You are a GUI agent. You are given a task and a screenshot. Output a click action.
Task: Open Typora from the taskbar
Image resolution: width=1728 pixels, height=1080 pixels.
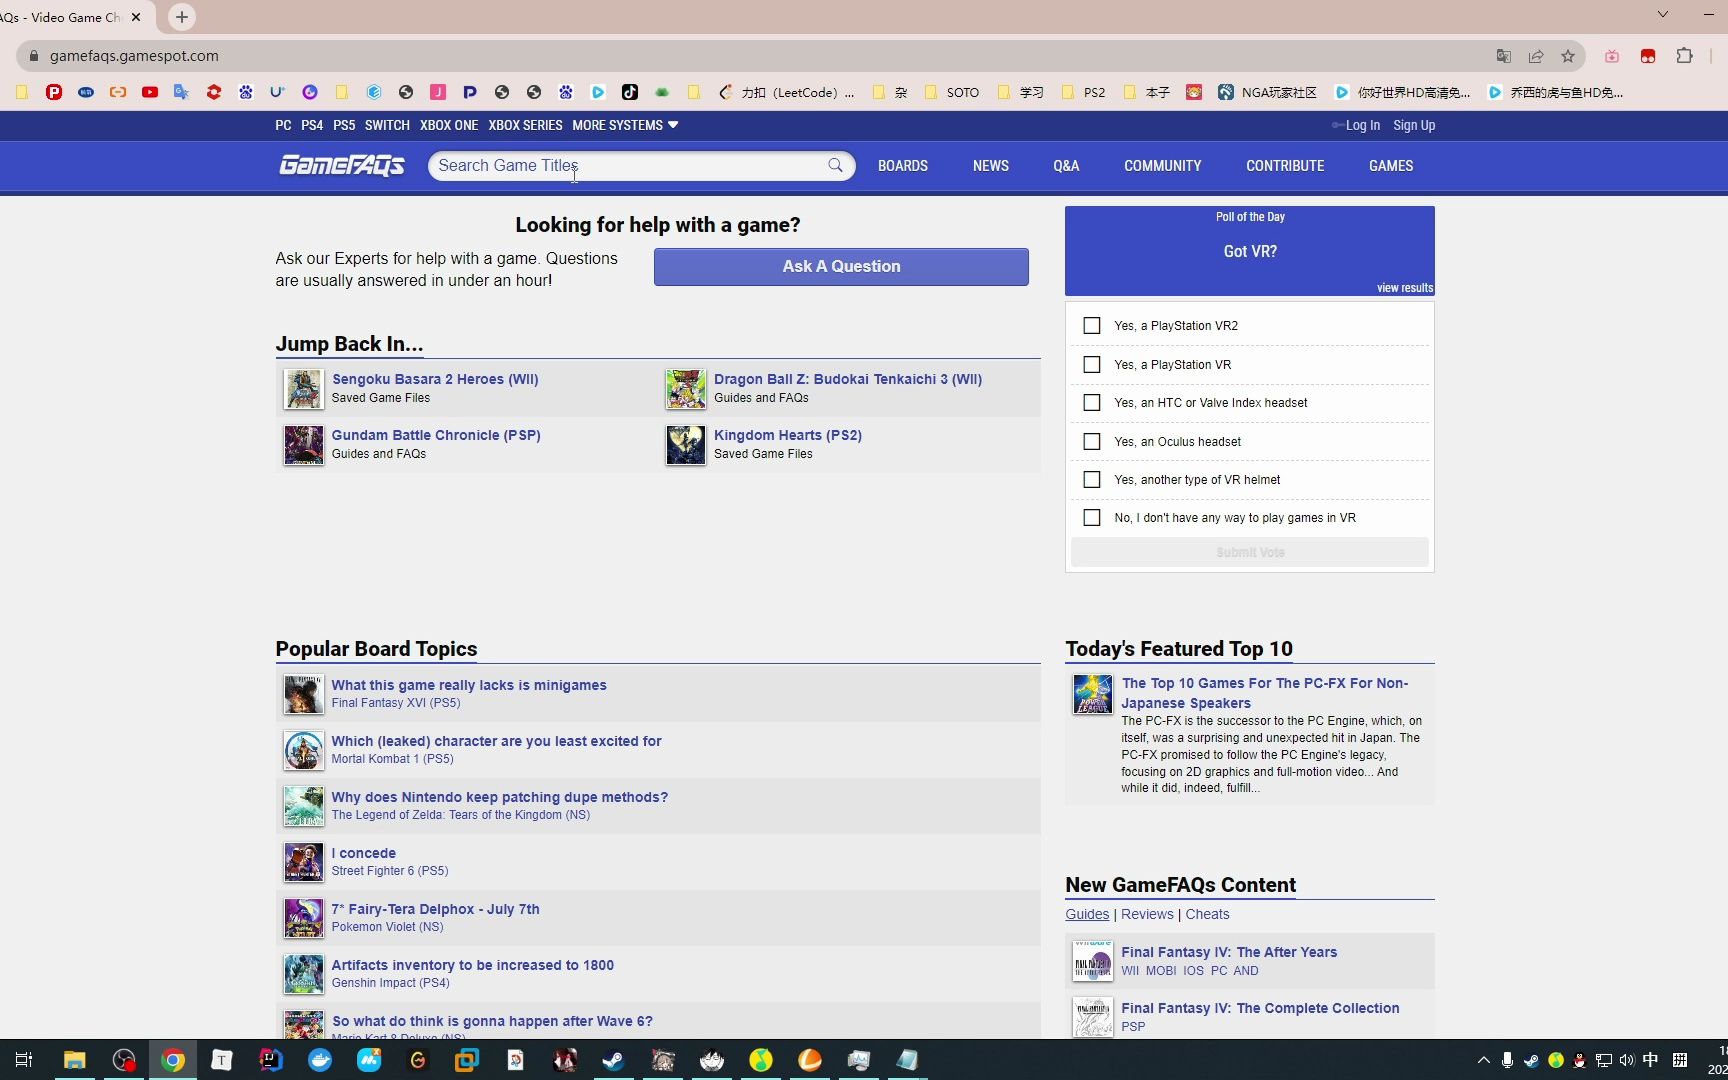click(x=222, y=1060)
